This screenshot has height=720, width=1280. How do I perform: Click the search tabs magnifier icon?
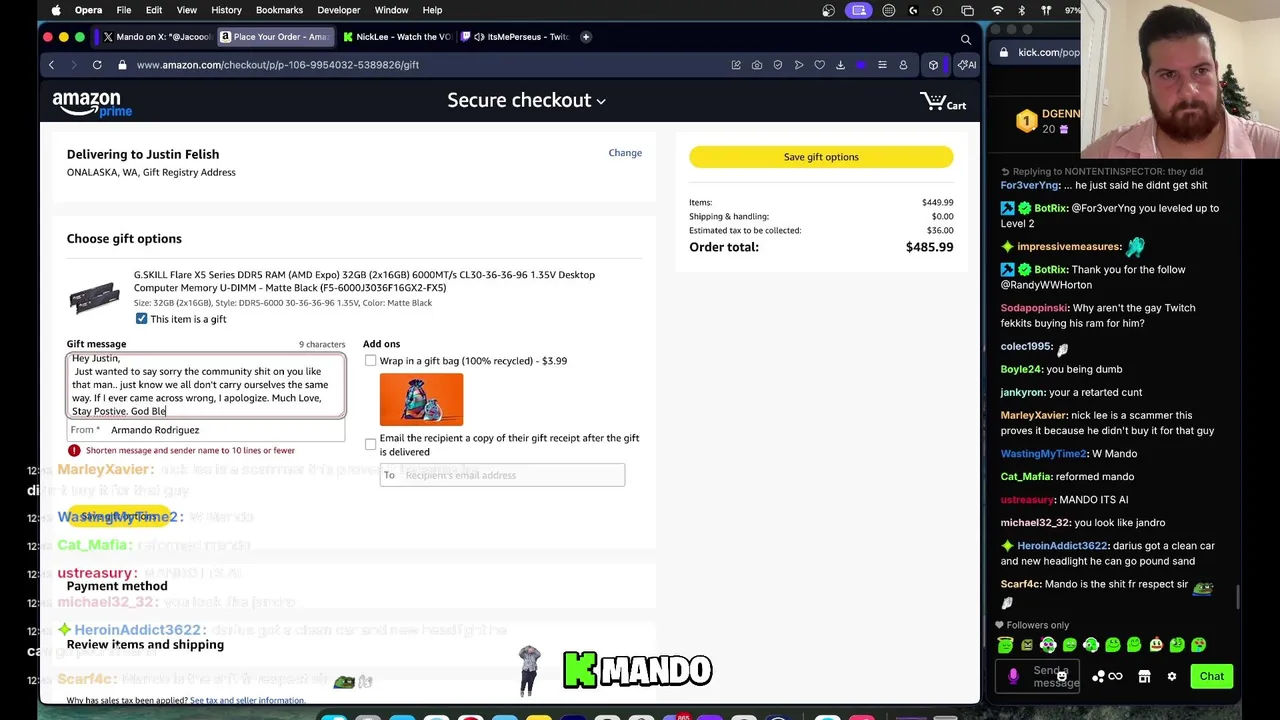966,40
